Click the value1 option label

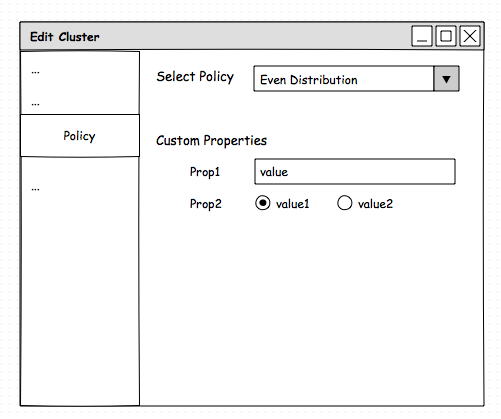292,204
